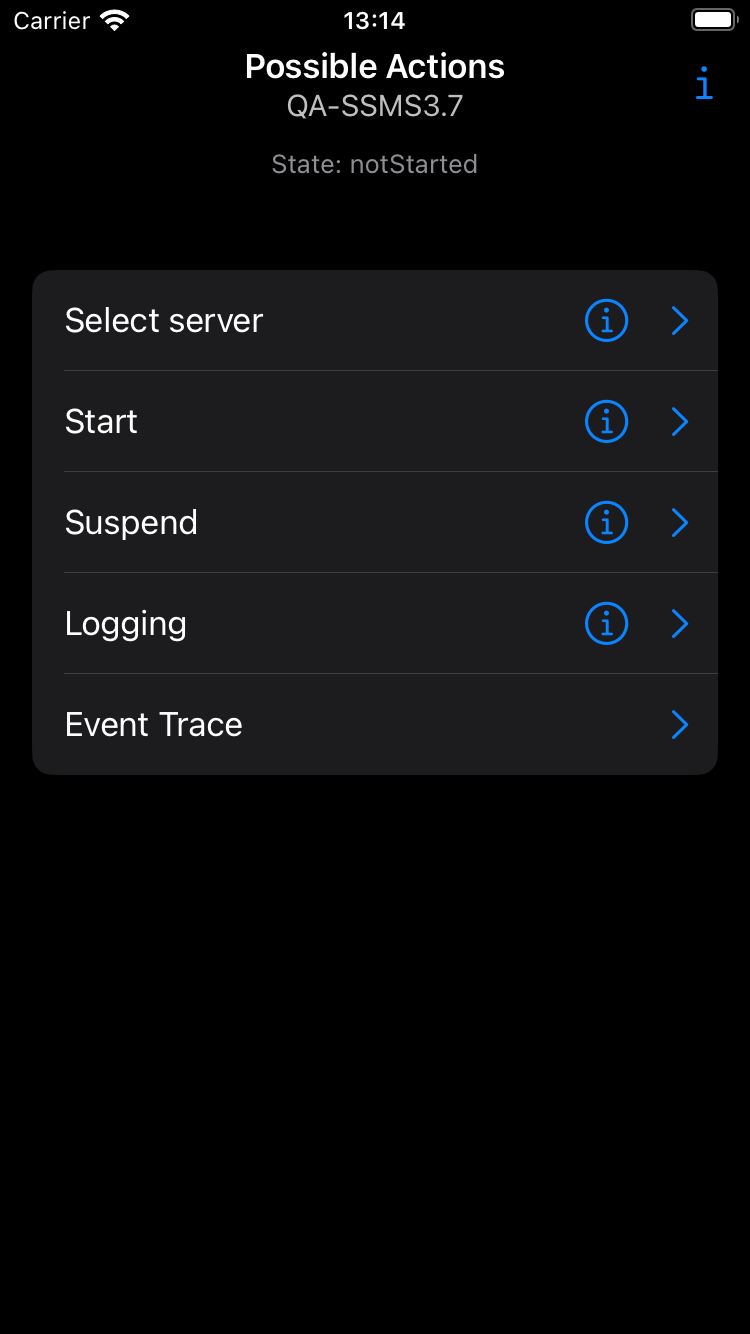750x1334 pixels.
Task: Tap the Logging row chevron arrow
Action: click(x=680, y=624)
